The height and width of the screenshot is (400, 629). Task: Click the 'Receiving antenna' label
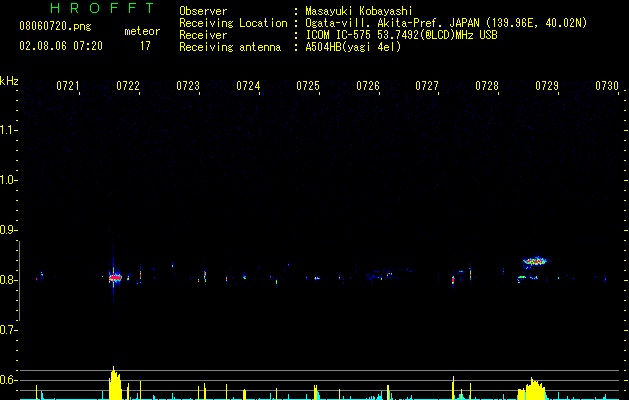coord(230,47)
